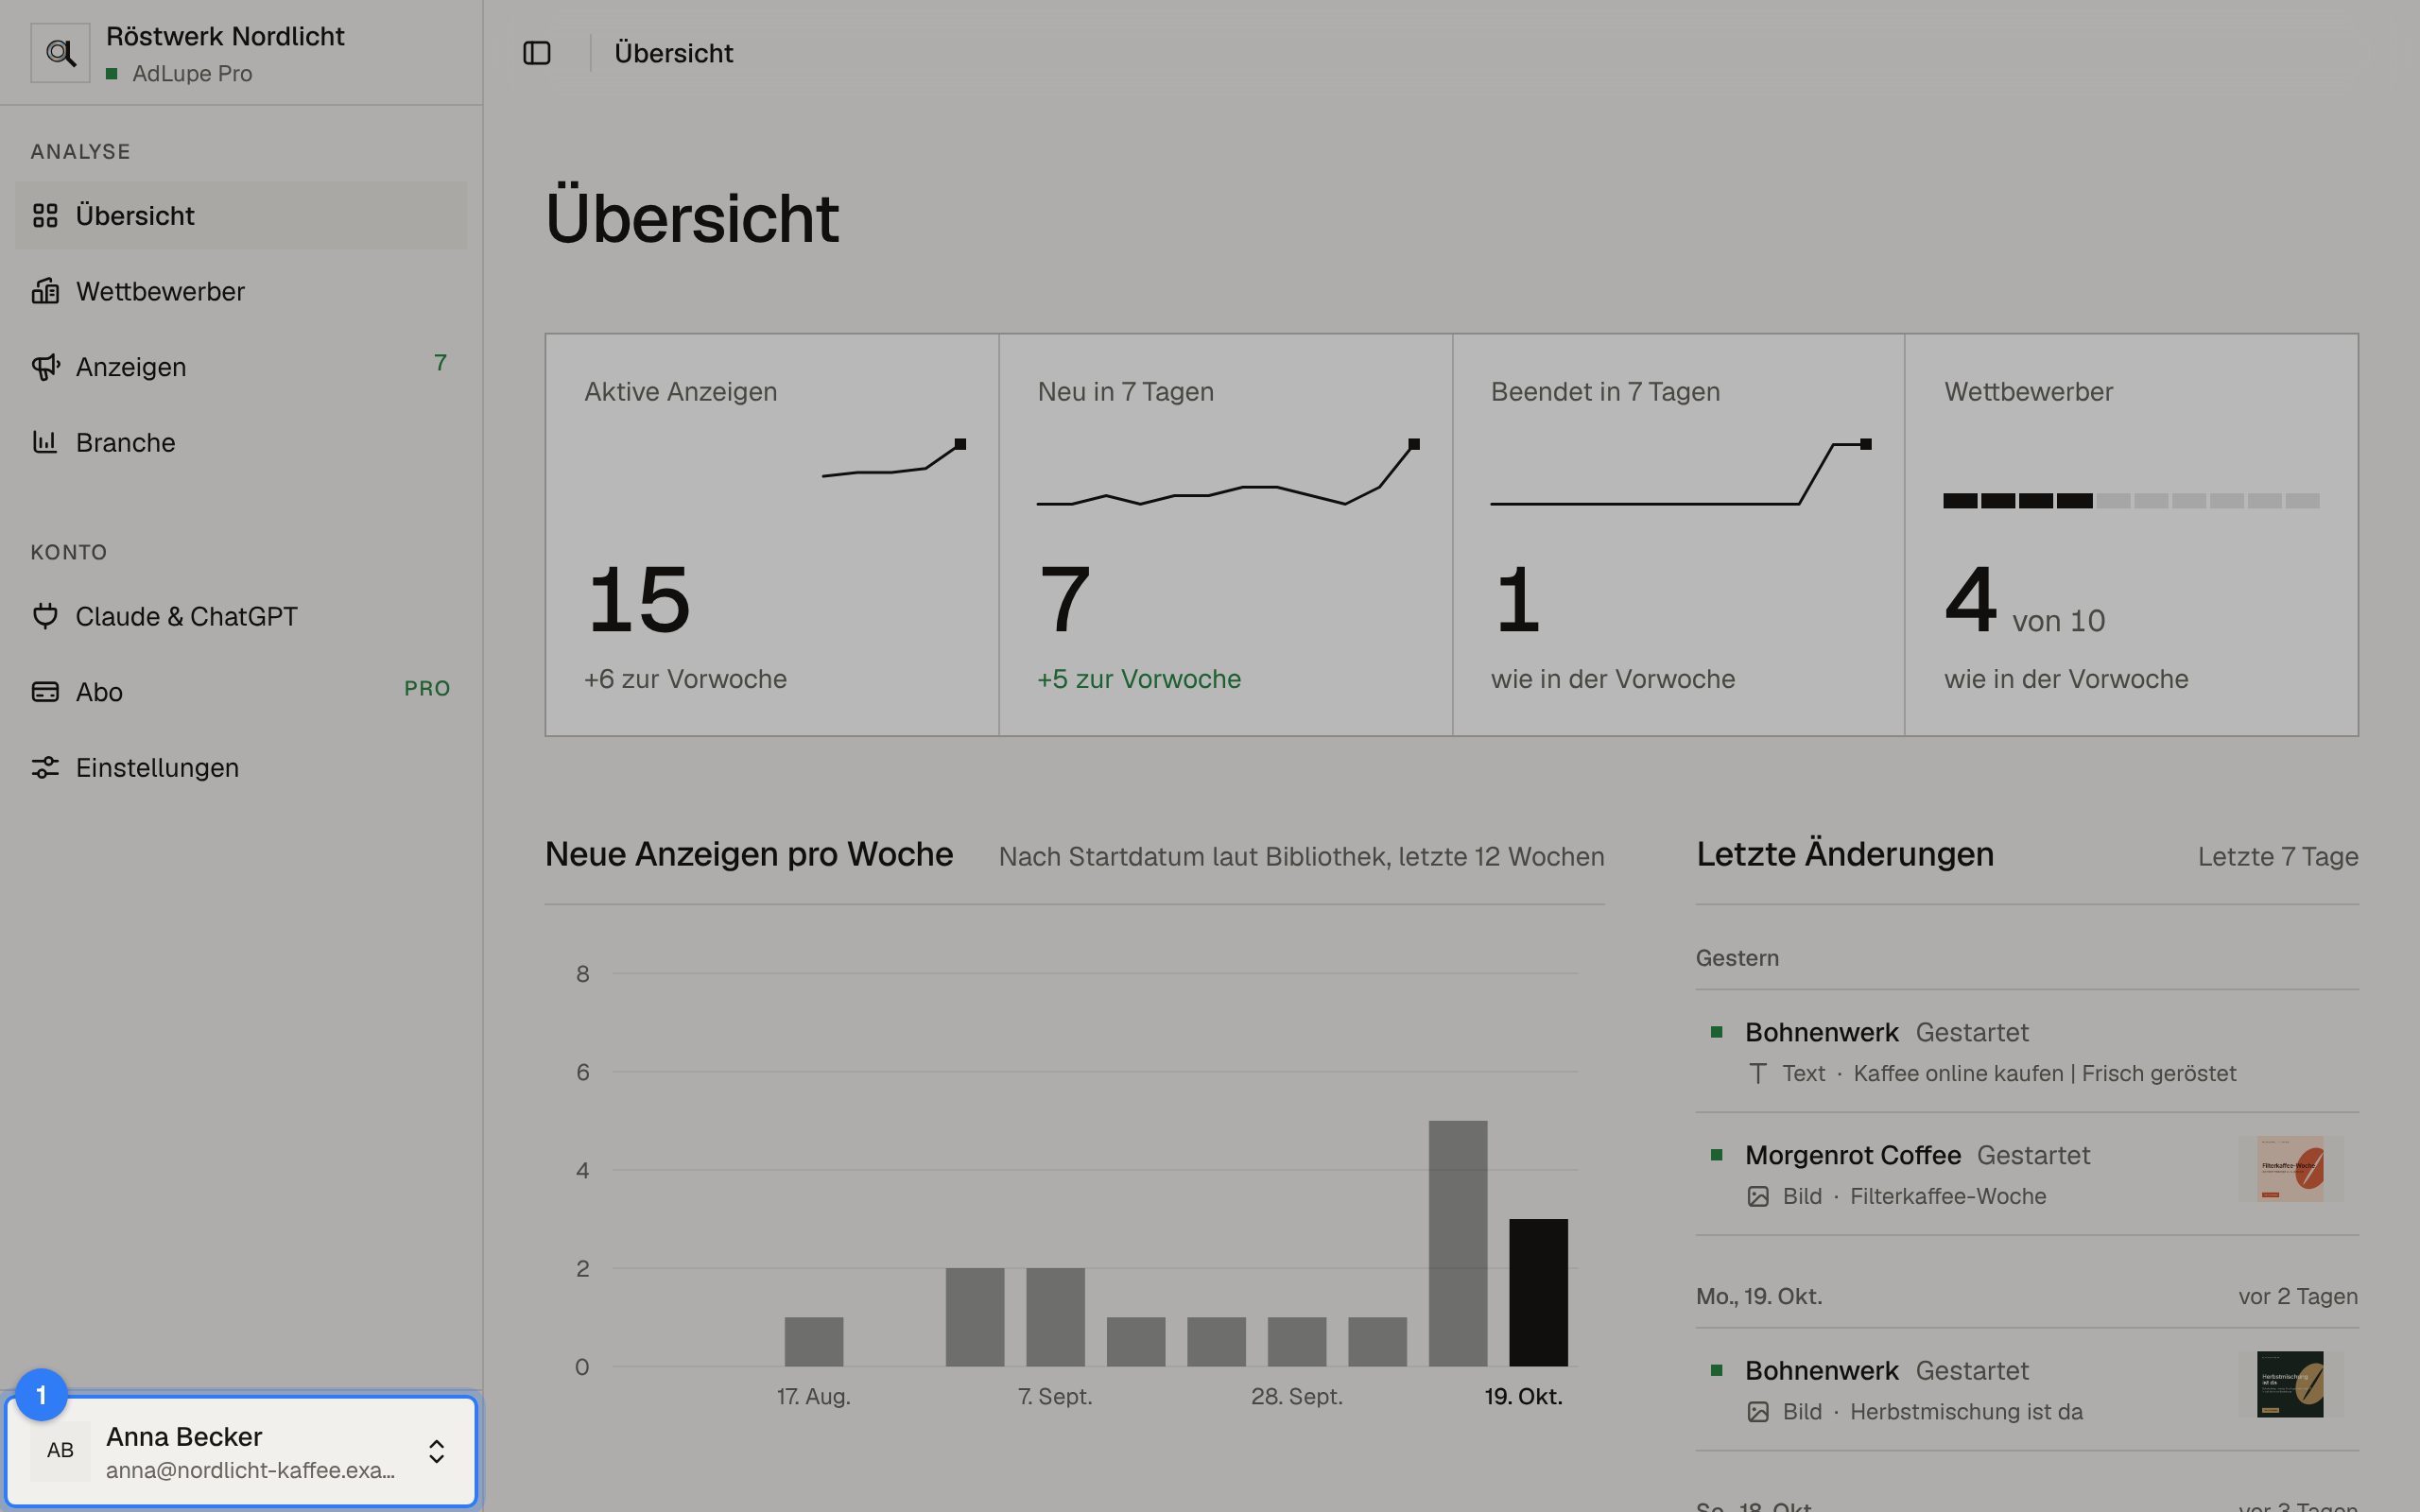Image resolution: width=2420 pixels, height=1512 pixels.
Task: Click the Anzeigen megaphone icon
Action: [46, 367]
